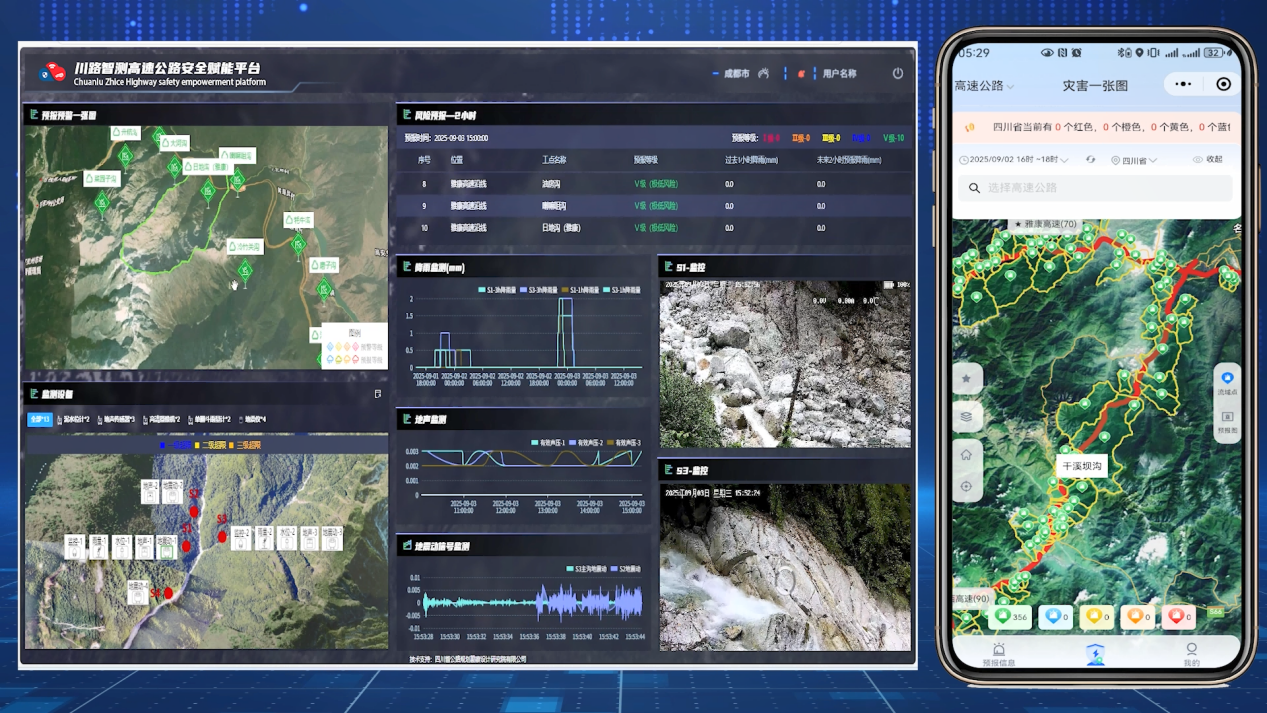Click the refresh icon beside the date range
1267x713 pixels.
[x=1090, y=160]
